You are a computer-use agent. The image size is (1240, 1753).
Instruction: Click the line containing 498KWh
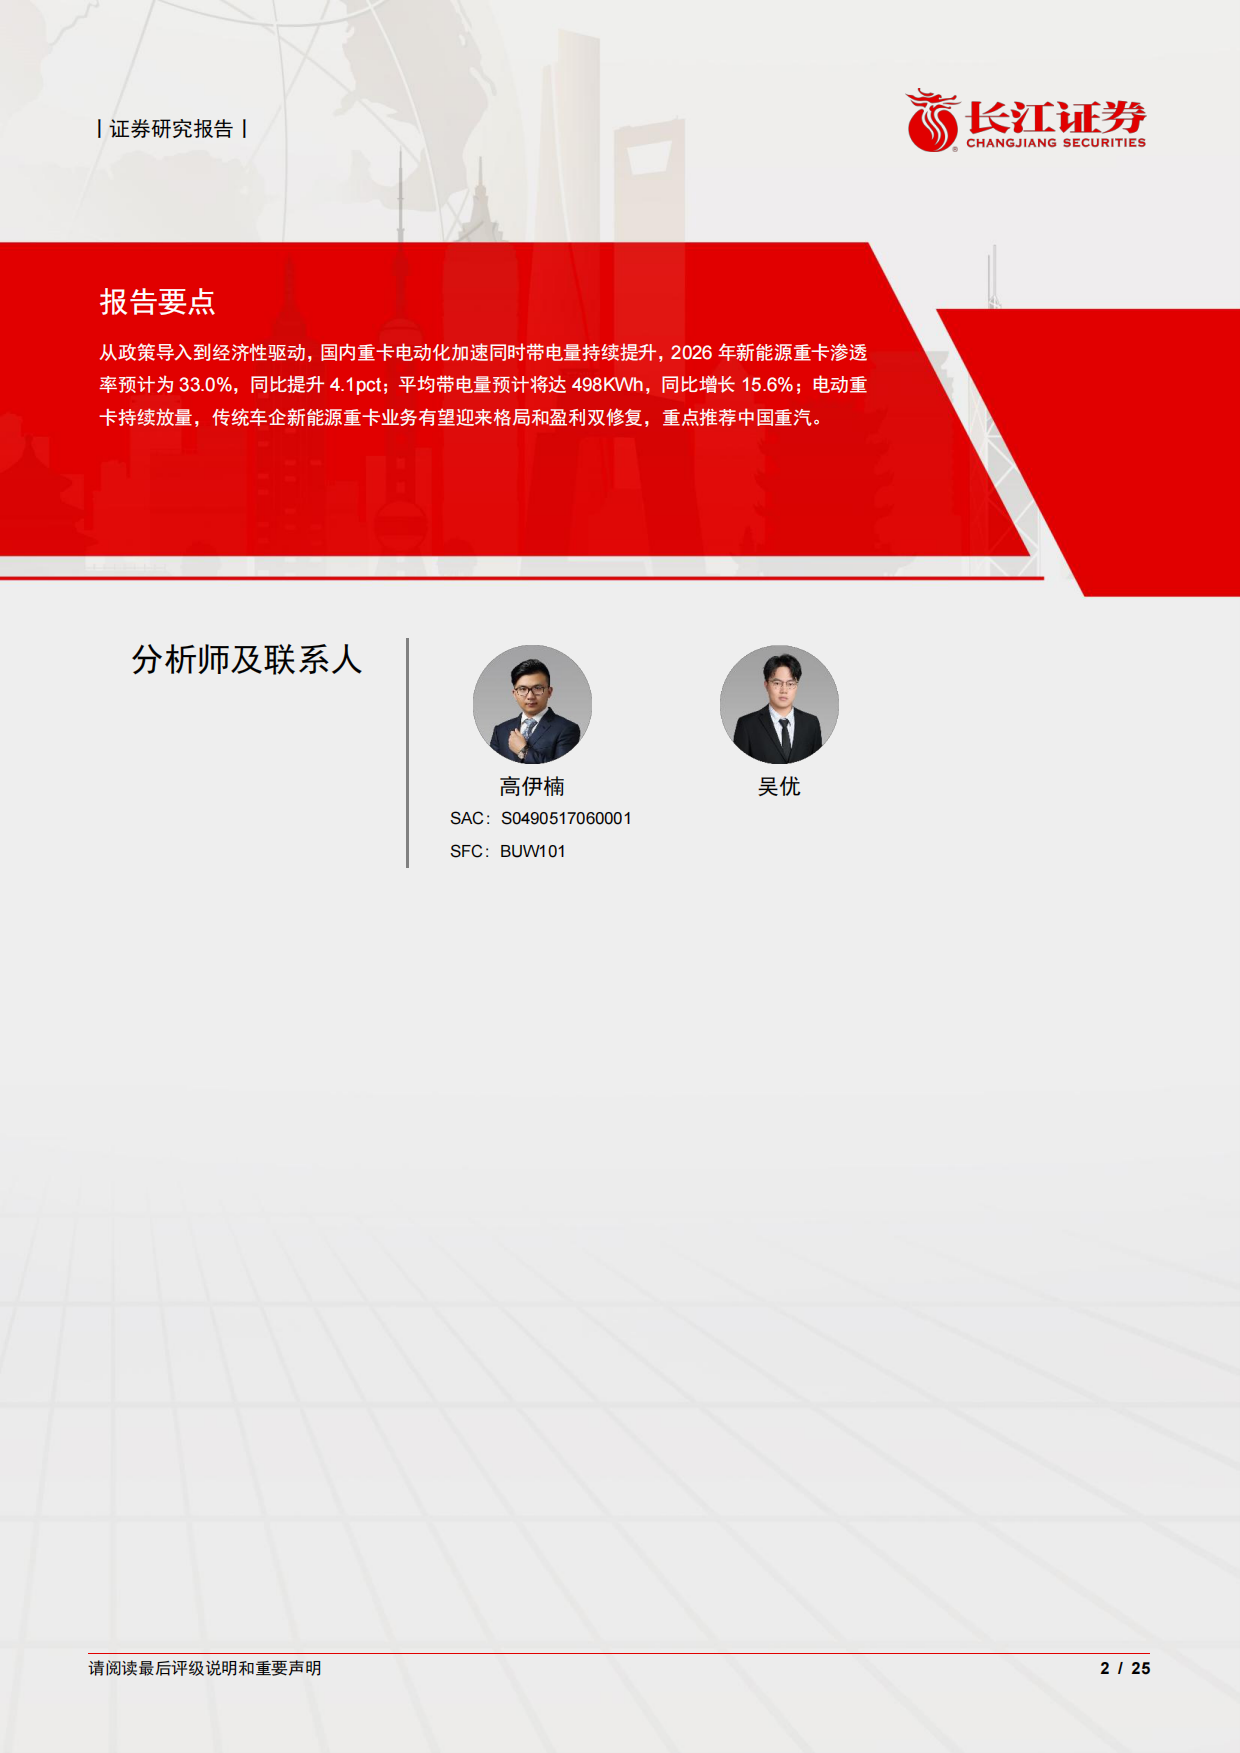point(483,385)
